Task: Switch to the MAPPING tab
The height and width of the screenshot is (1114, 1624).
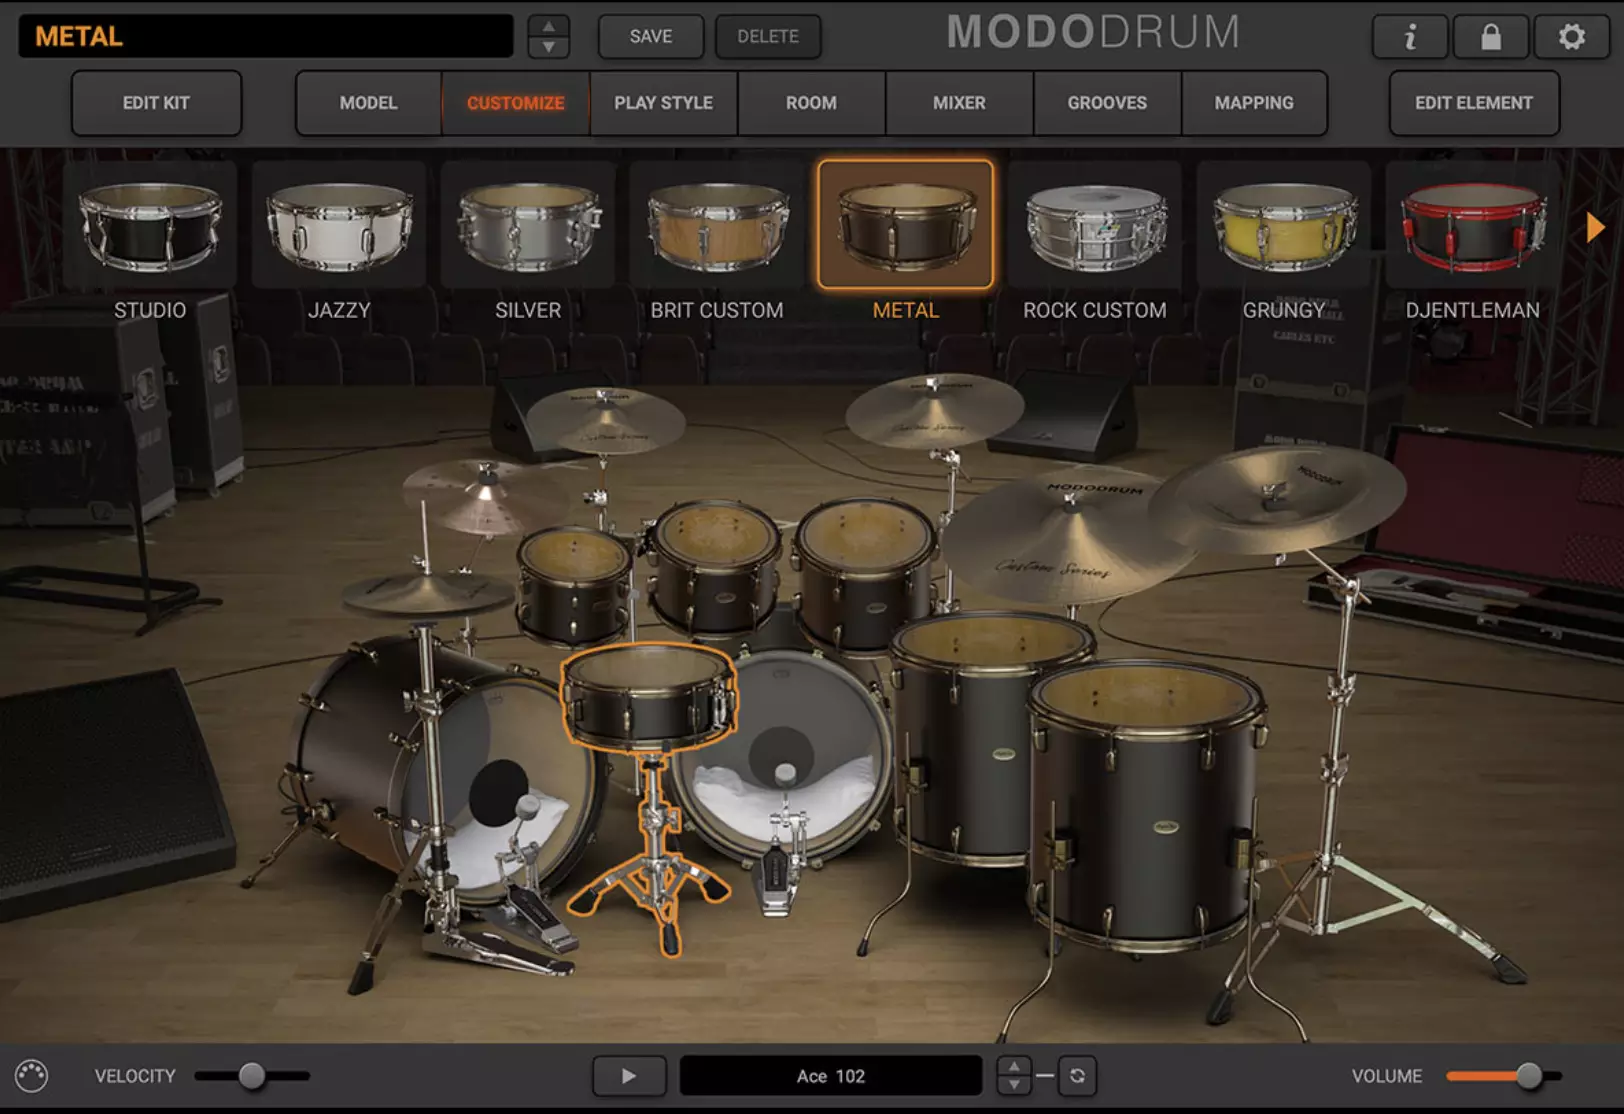Action: pos(1253,103)
